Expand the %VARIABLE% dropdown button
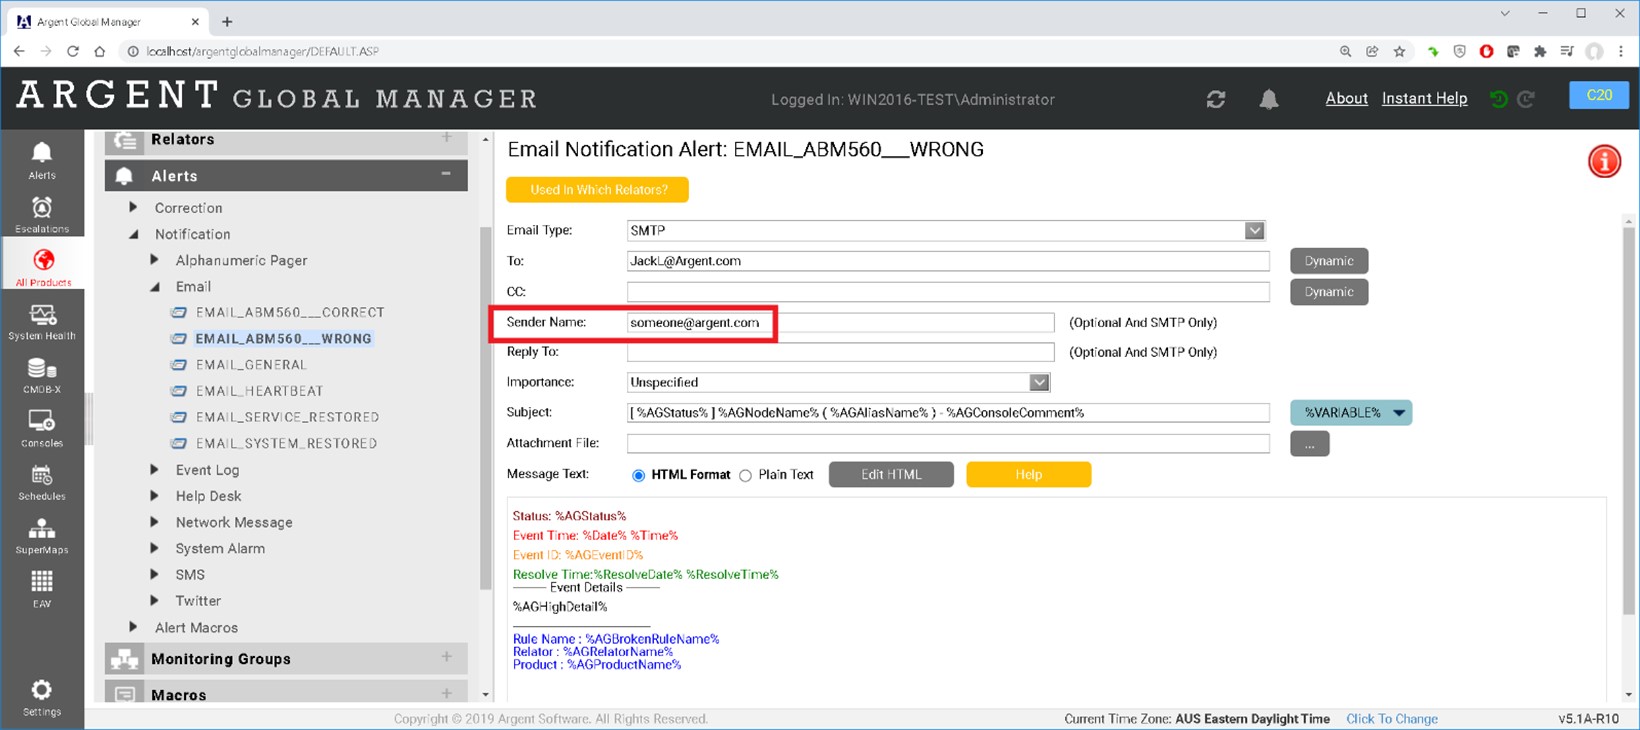This screenshot has width=1640, height=730. 1399,413
